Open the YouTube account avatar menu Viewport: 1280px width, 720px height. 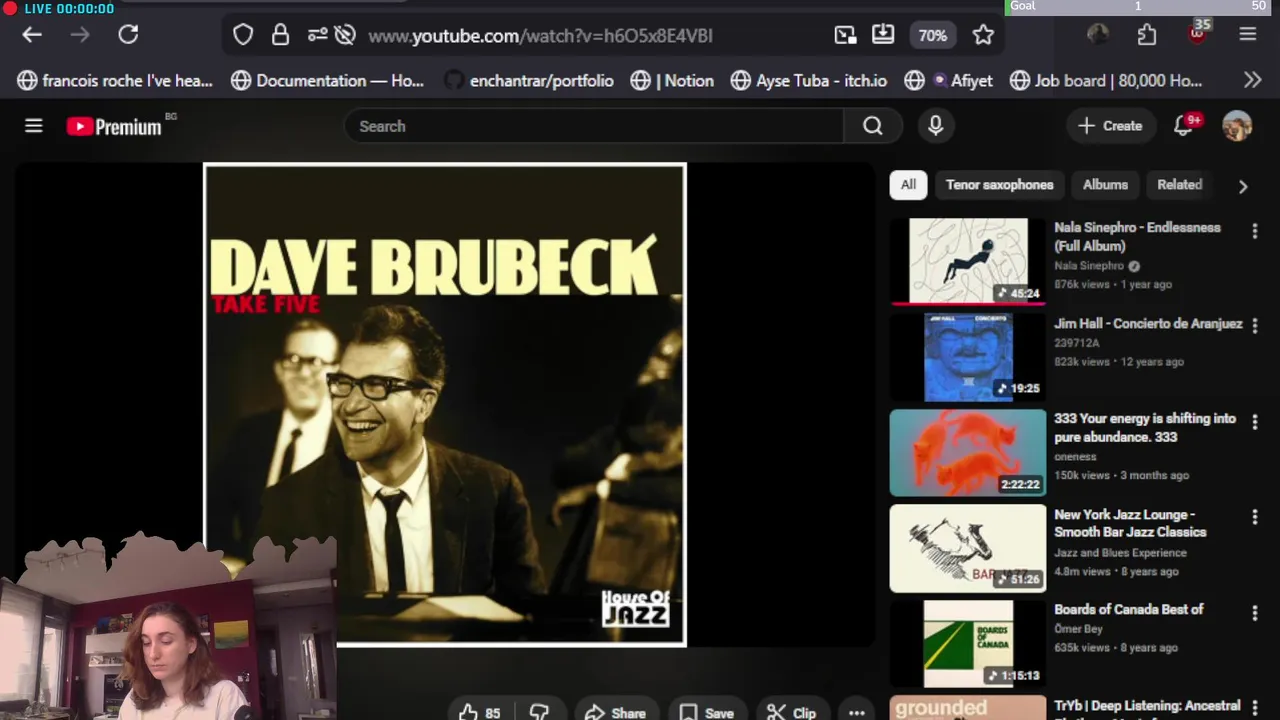[1237, 126]
